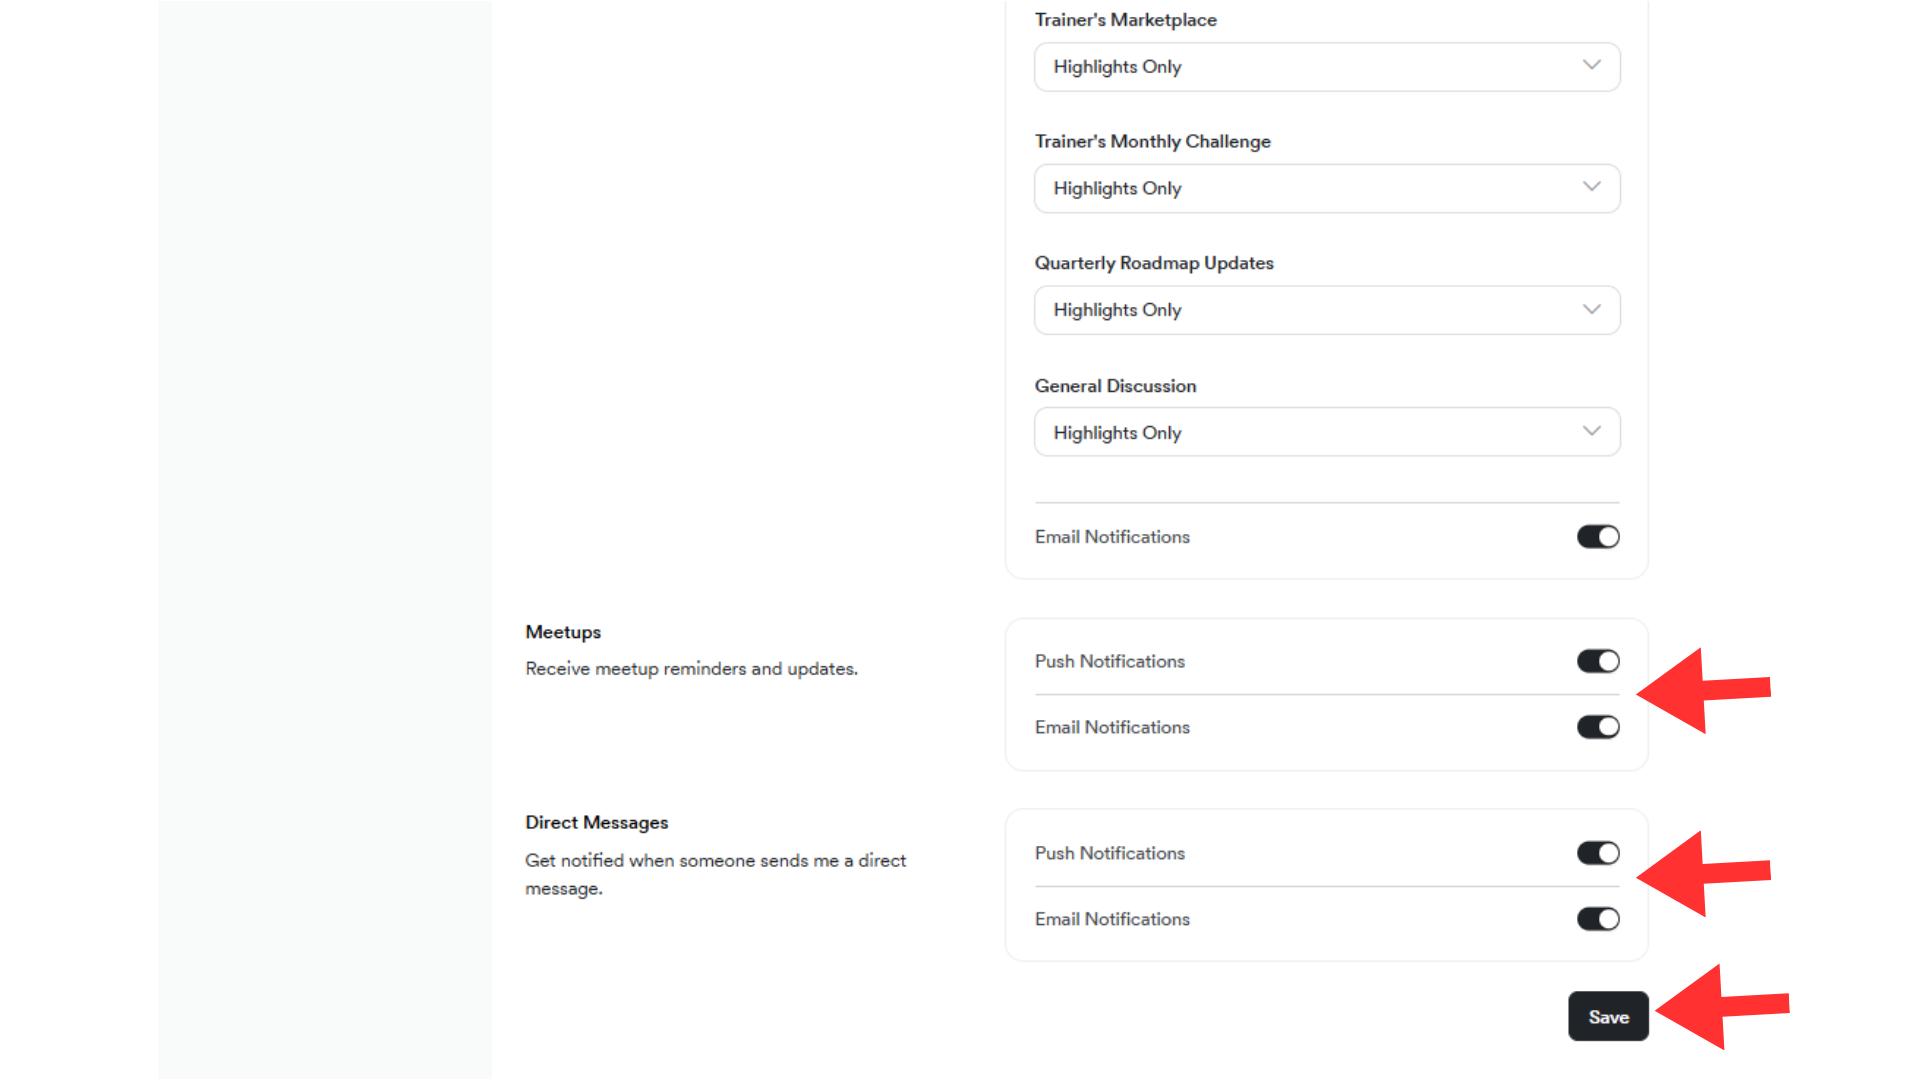Viewport: 1920px width, 1080px height.
Task: Click Quarterly Roadmap Updates label text
Action: point(1154,263)
